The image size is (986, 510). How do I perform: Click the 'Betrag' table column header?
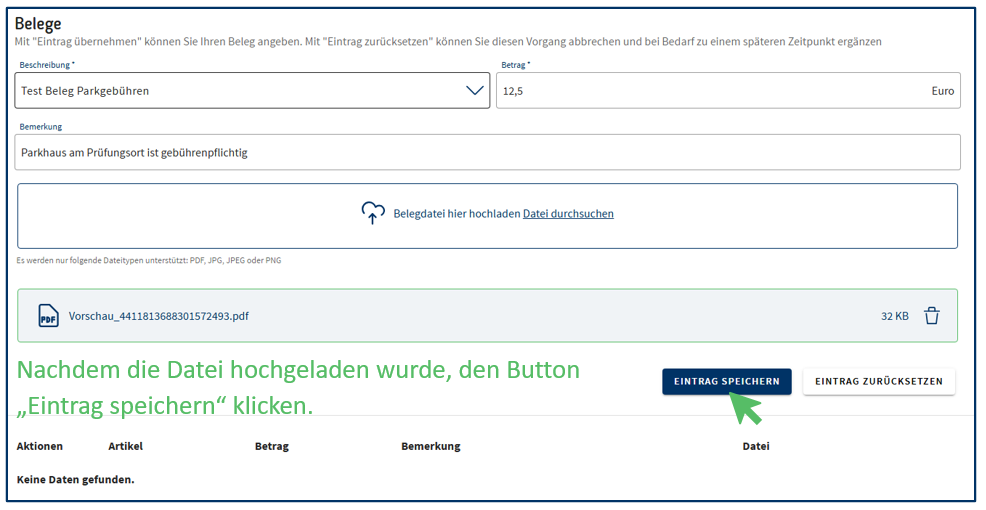[x=272, y=446]
